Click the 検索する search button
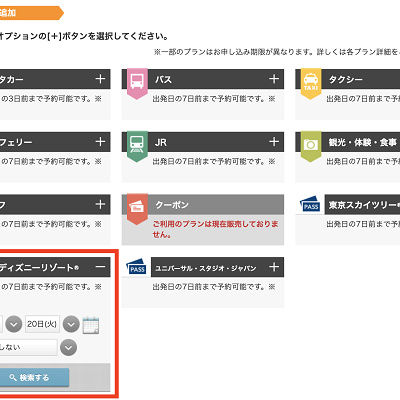The width and height of the screenshot is (400, 400). (x=34, y=377)
